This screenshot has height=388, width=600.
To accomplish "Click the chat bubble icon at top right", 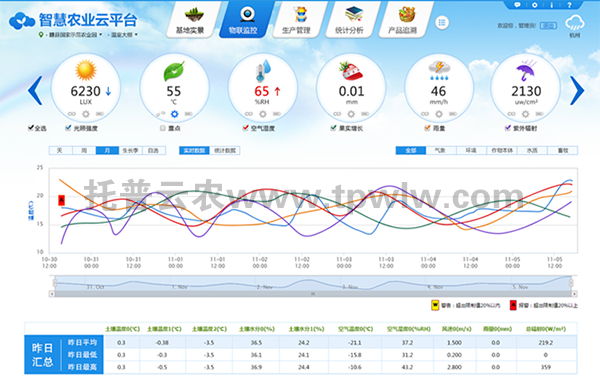I will 517,5.
